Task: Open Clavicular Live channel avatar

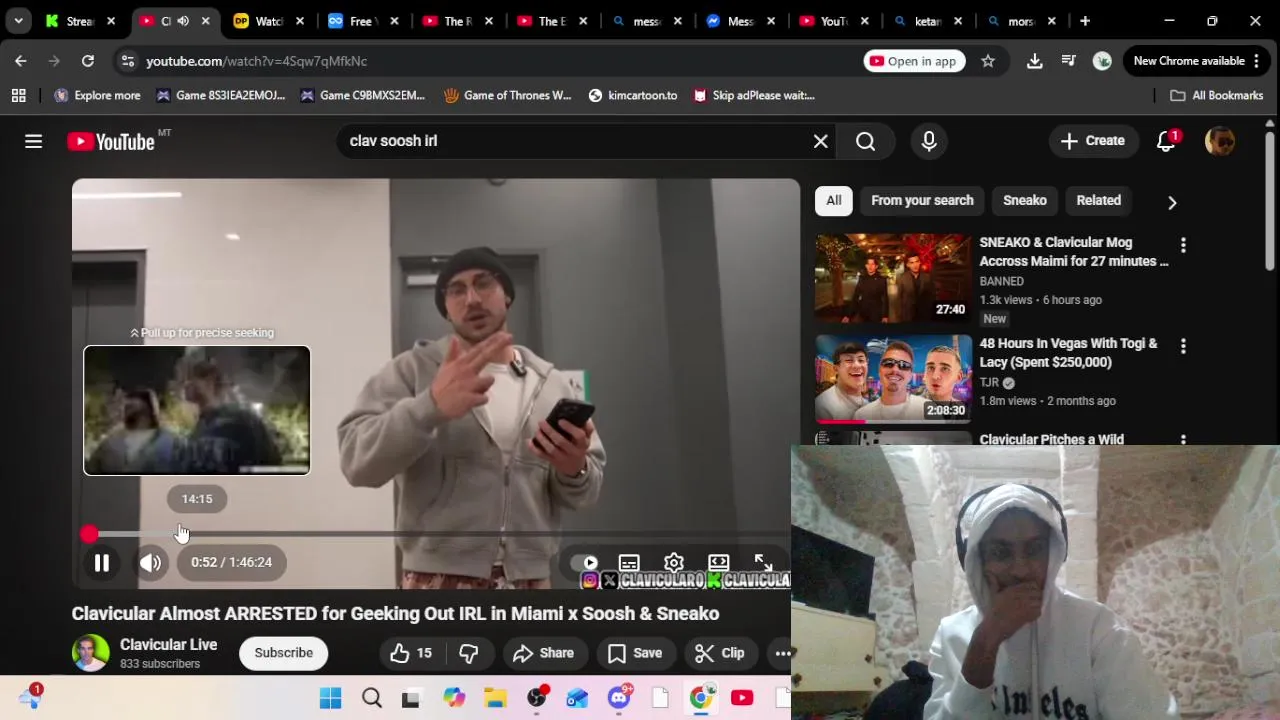Action: pos(90,653)
